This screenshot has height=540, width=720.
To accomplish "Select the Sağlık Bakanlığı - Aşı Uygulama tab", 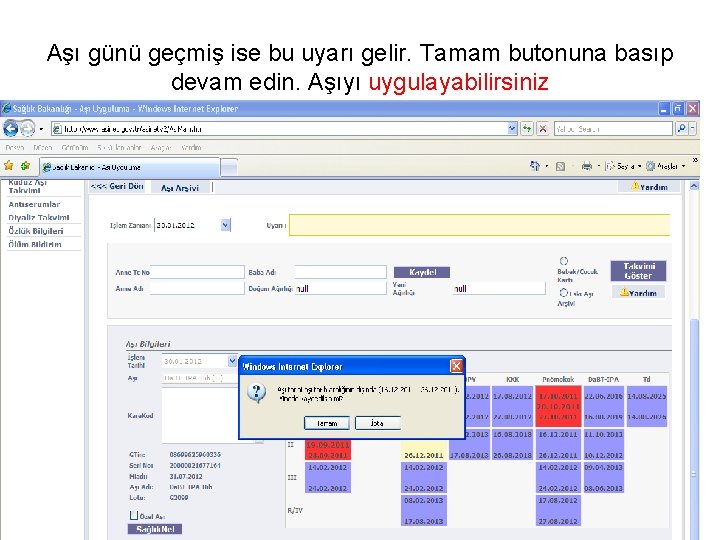I will click(x=130, y=167).
